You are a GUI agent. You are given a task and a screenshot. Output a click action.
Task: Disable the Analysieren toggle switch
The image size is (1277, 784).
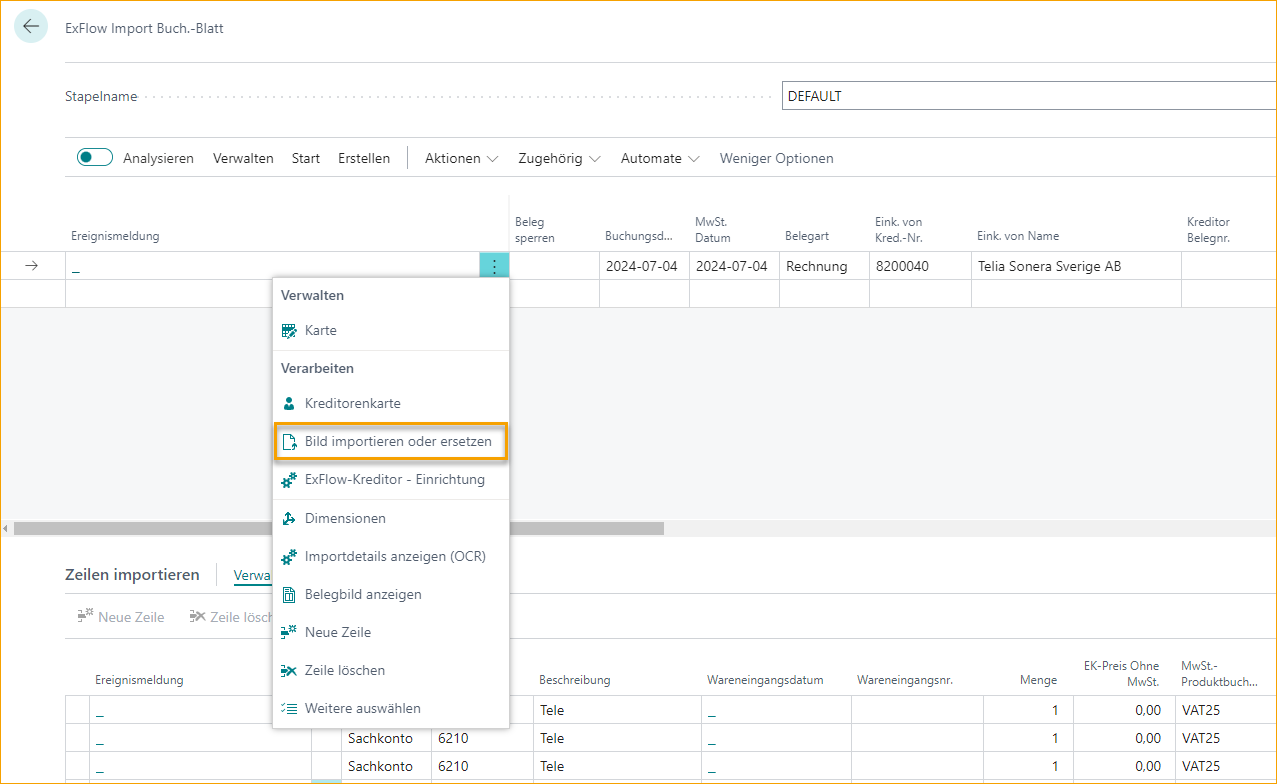(x=94, y=157)
